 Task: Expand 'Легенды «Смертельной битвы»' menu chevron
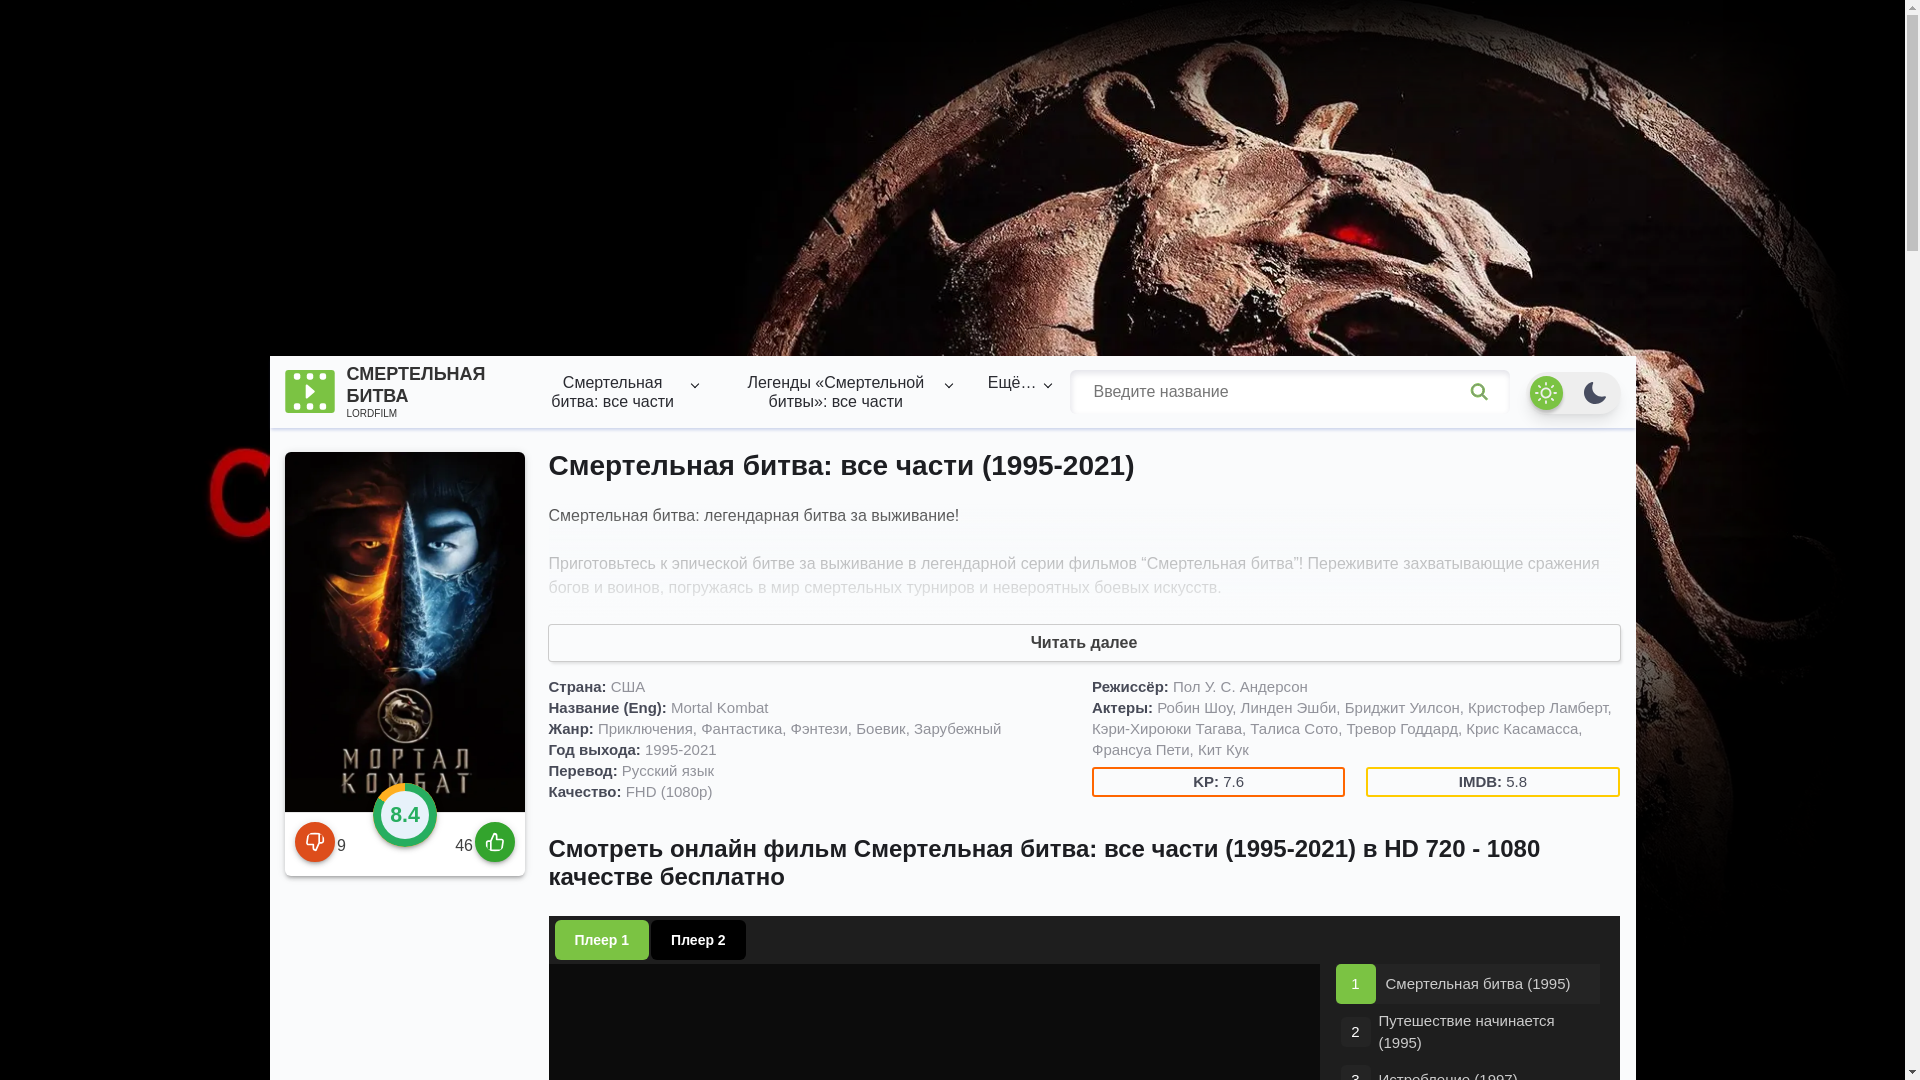tap(949, 385)
